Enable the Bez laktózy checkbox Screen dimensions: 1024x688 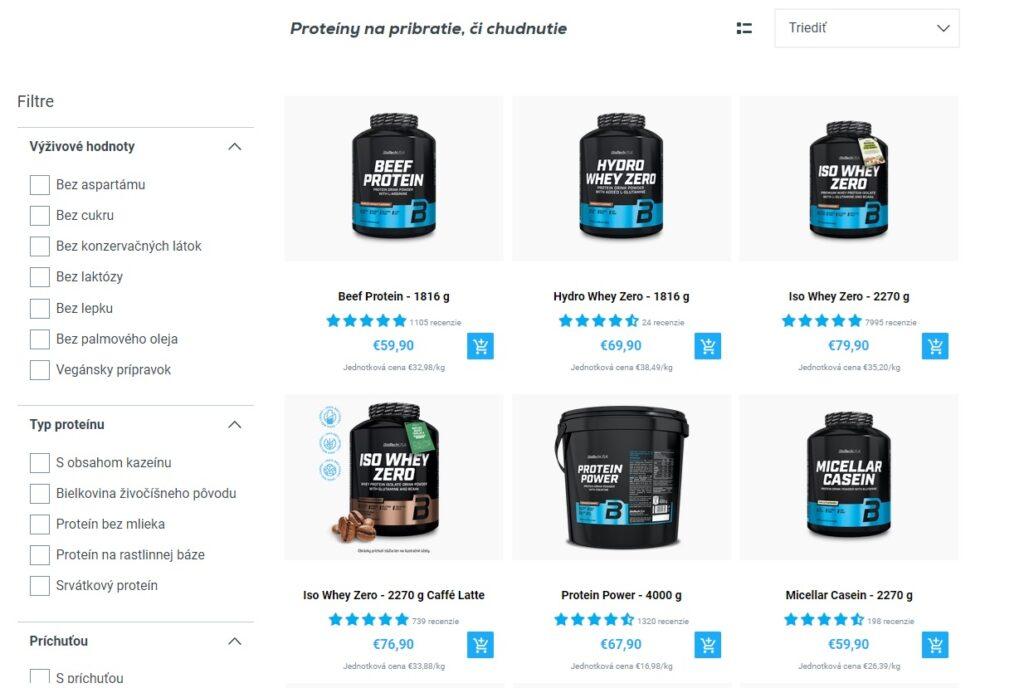(x=40, y=277)
